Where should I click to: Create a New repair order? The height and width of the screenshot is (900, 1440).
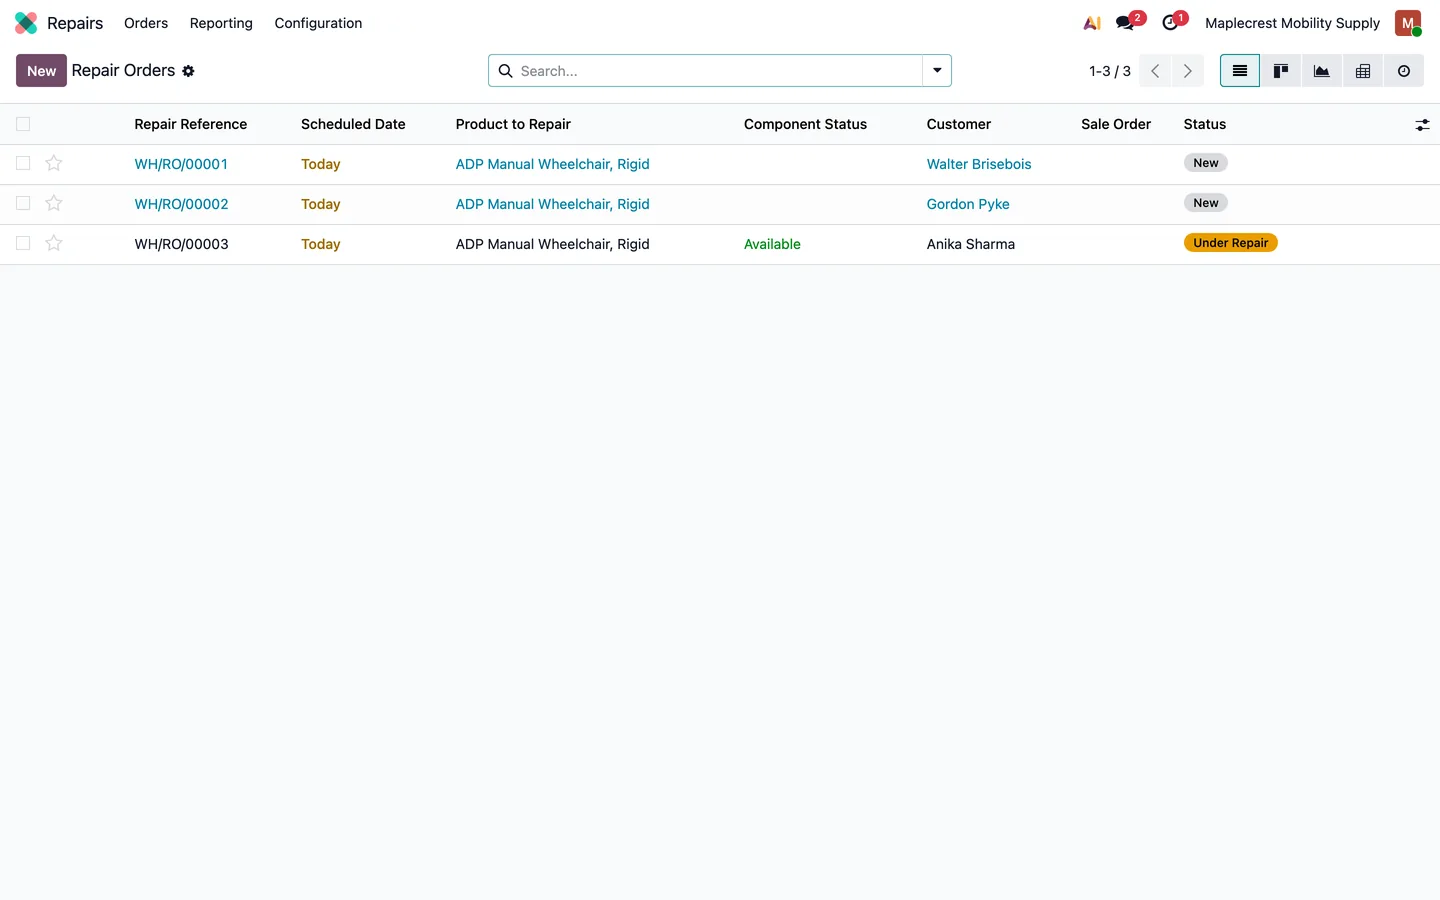[x=41, y=71]
